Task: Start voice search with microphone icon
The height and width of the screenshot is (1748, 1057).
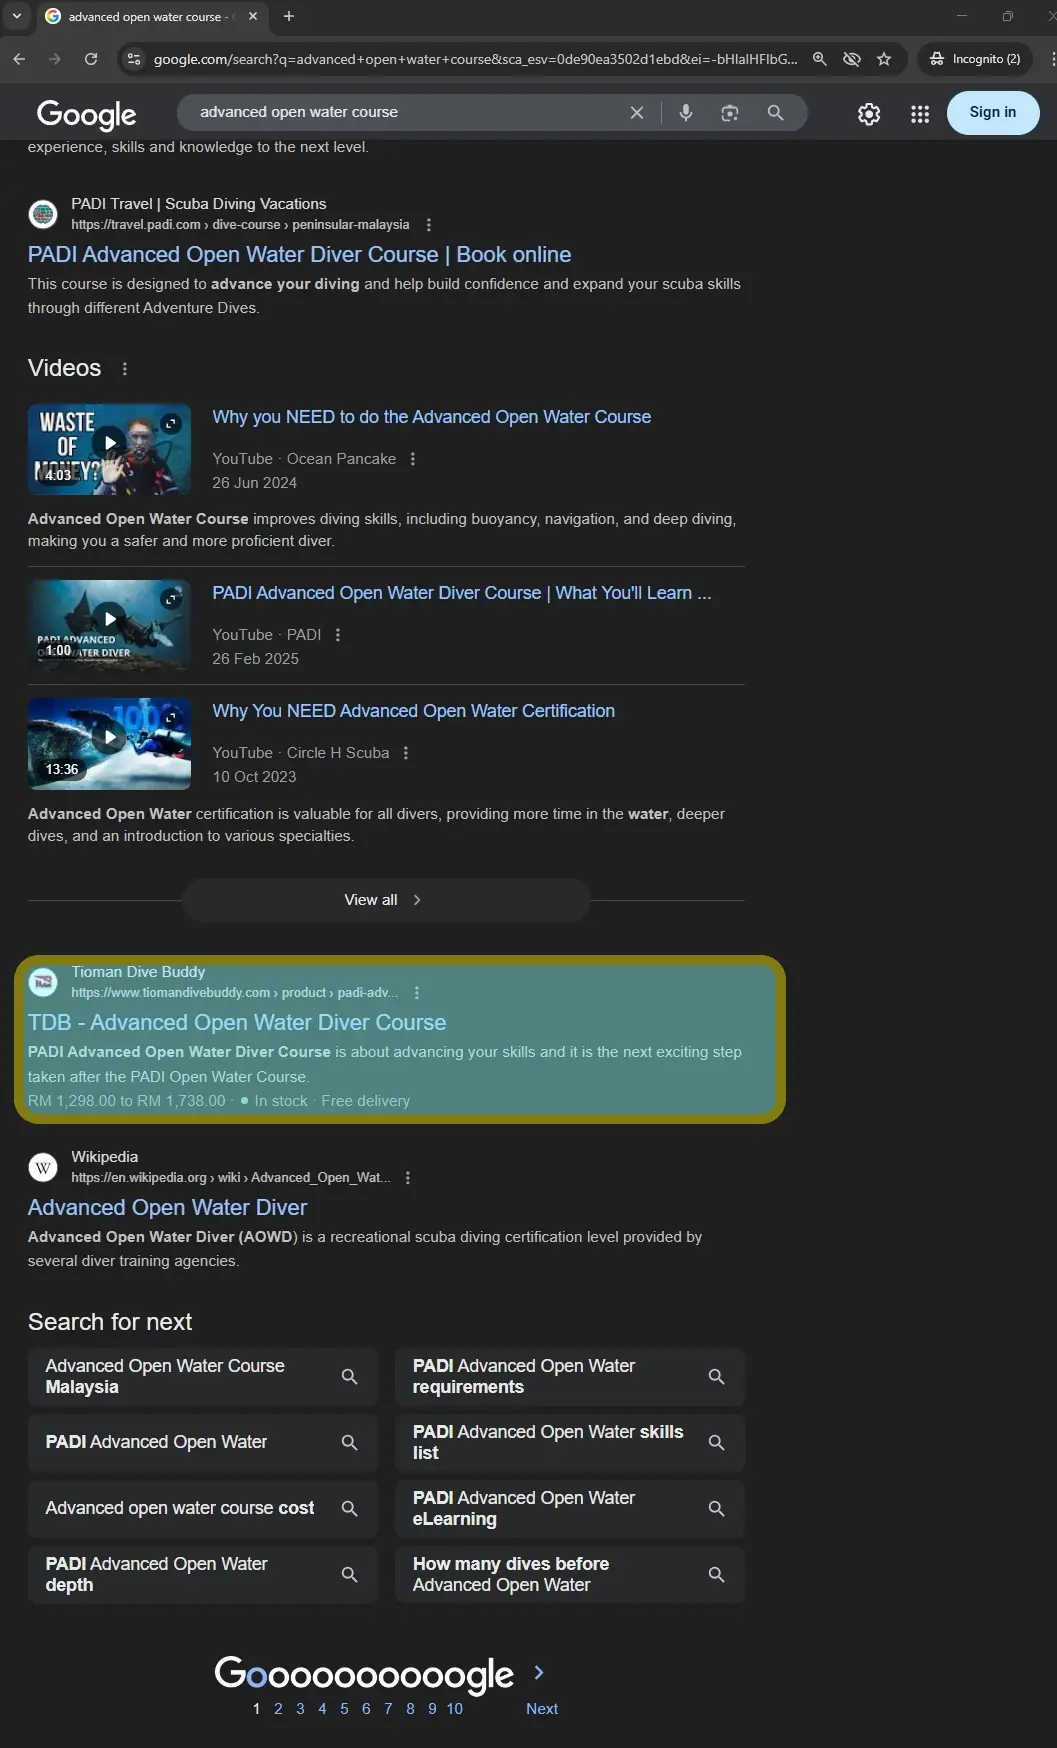Action: tap(686, 113)
